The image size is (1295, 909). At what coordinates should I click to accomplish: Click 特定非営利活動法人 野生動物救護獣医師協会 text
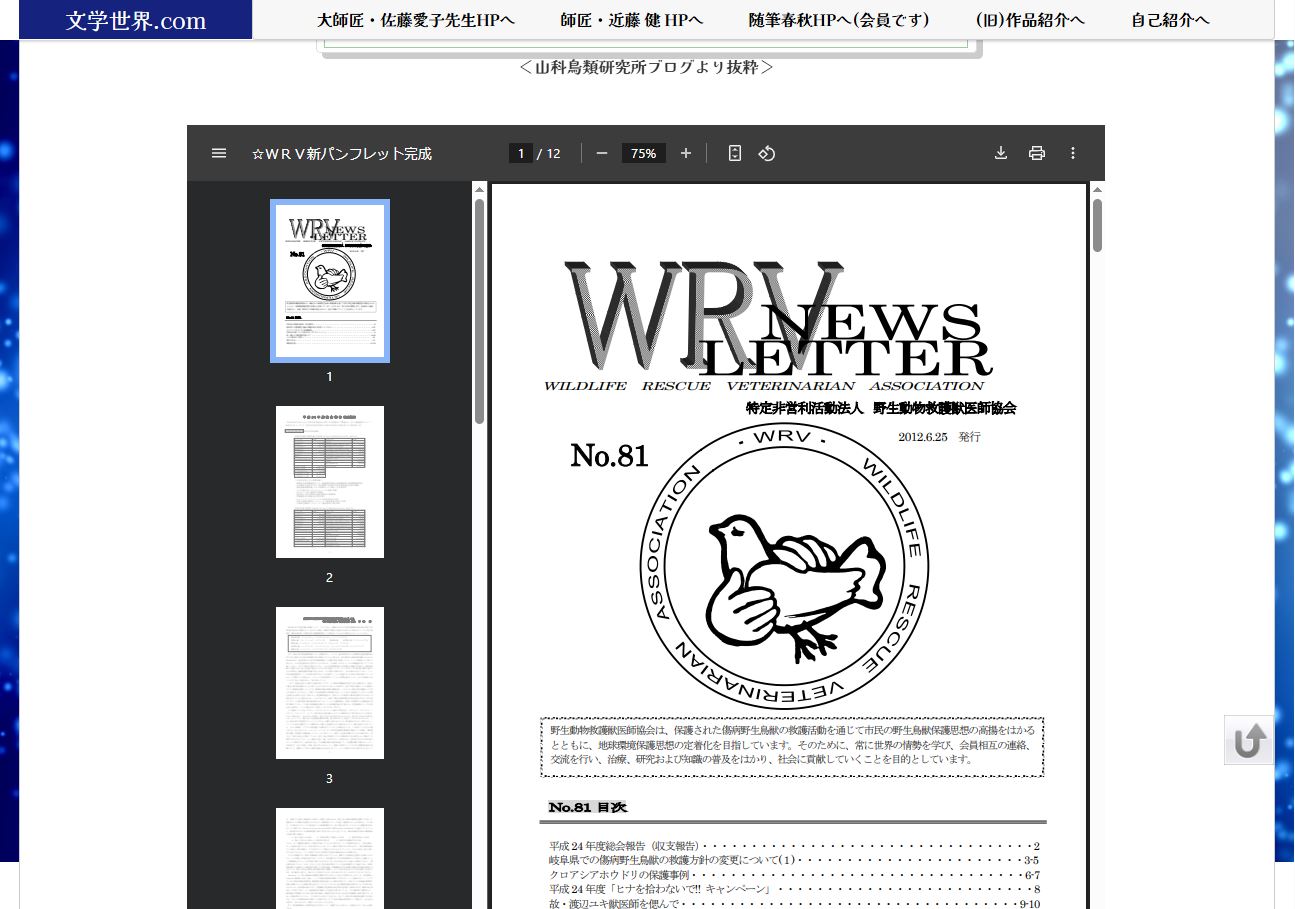881,408
